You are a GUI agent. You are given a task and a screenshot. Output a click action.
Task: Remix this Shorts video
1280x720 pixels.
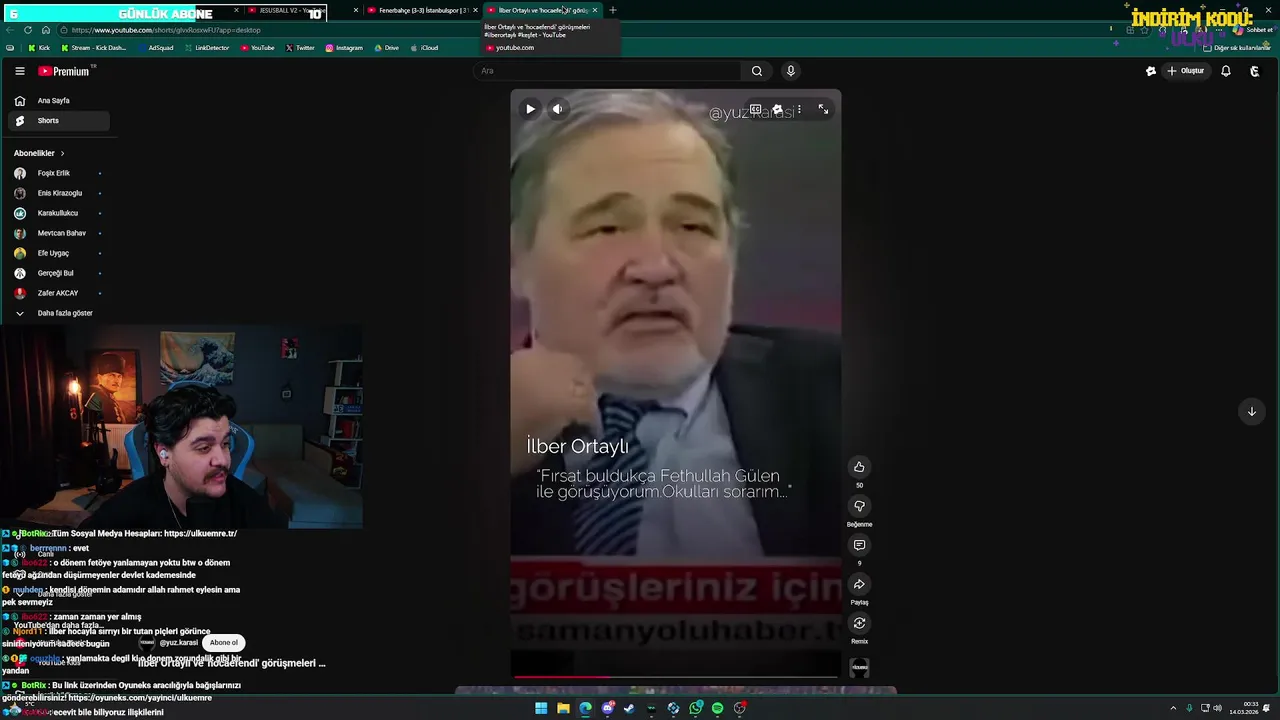[x=859, y=623]
